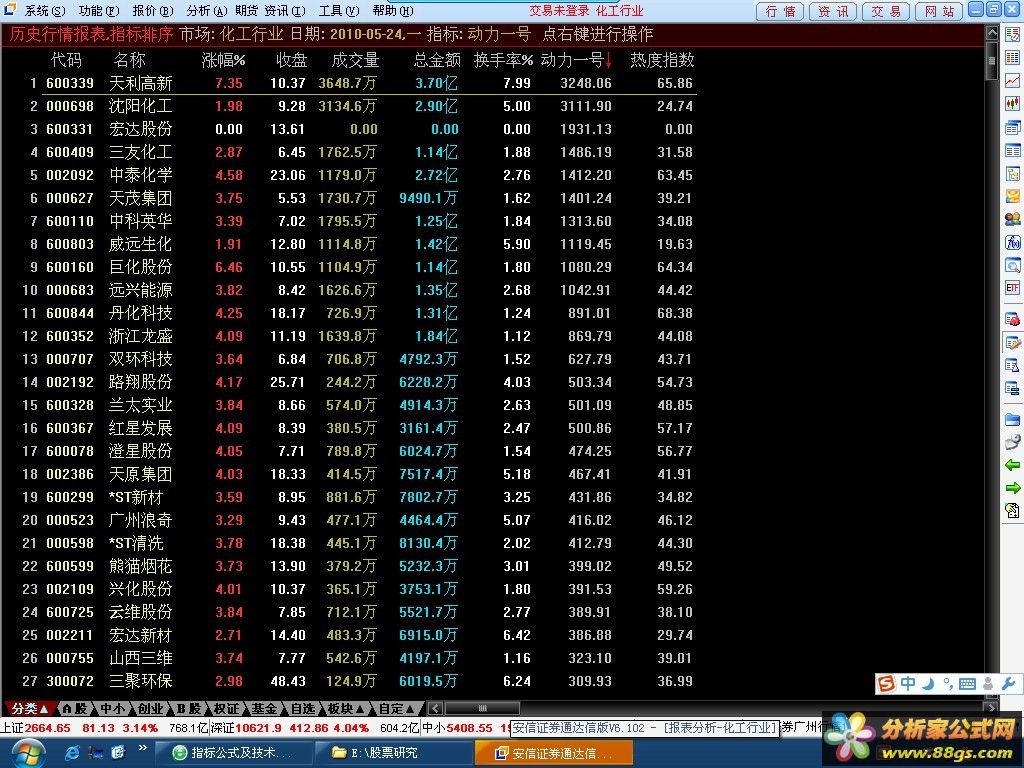The image size is (1024, 768).
Task: Open the two-people users sidebar icon
Action: (1013, 219)
